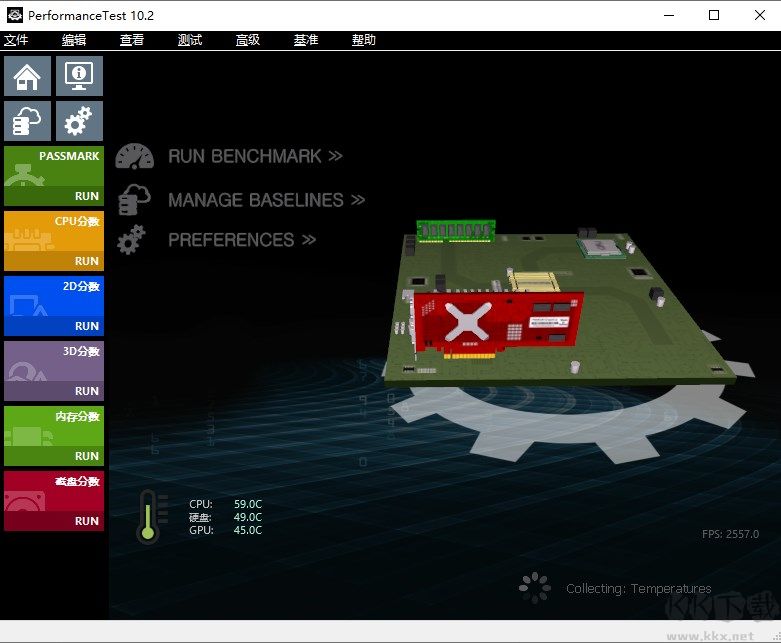Click the PASSMARK tile title
The height and width of the screenshot is (643, 781).
[x=69, y=156]
